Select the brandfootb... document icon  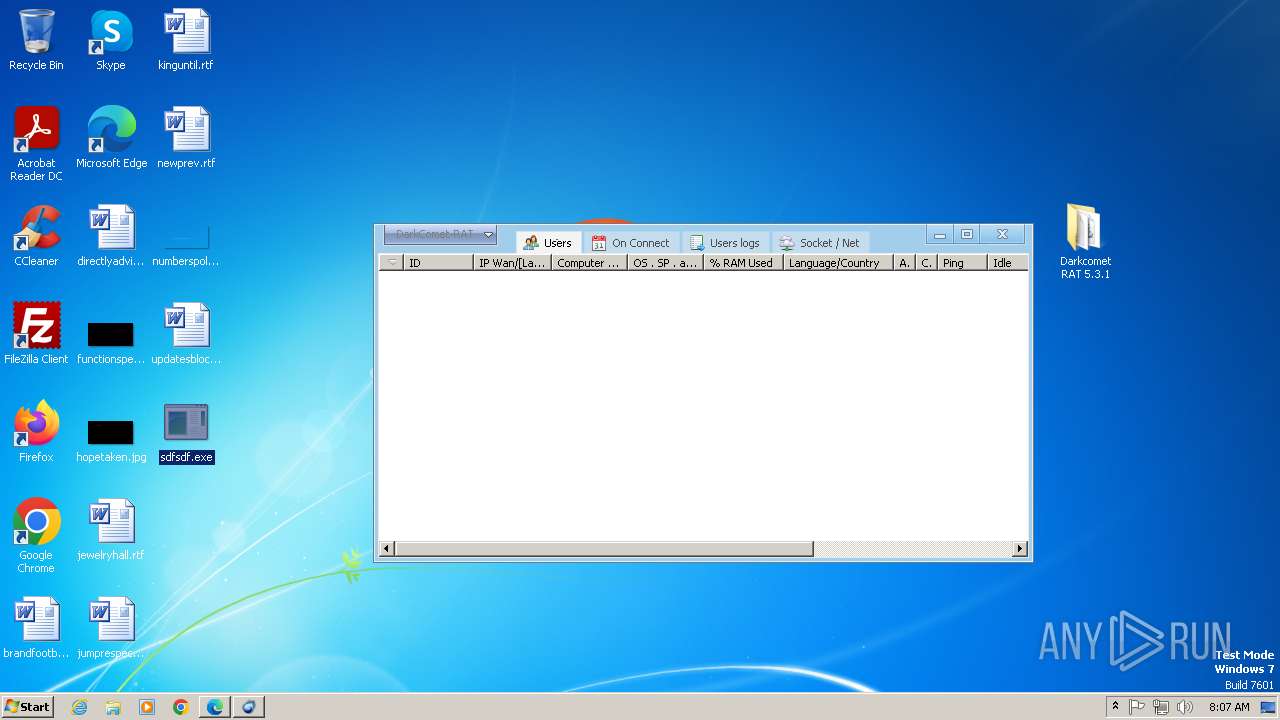[36, 628]
